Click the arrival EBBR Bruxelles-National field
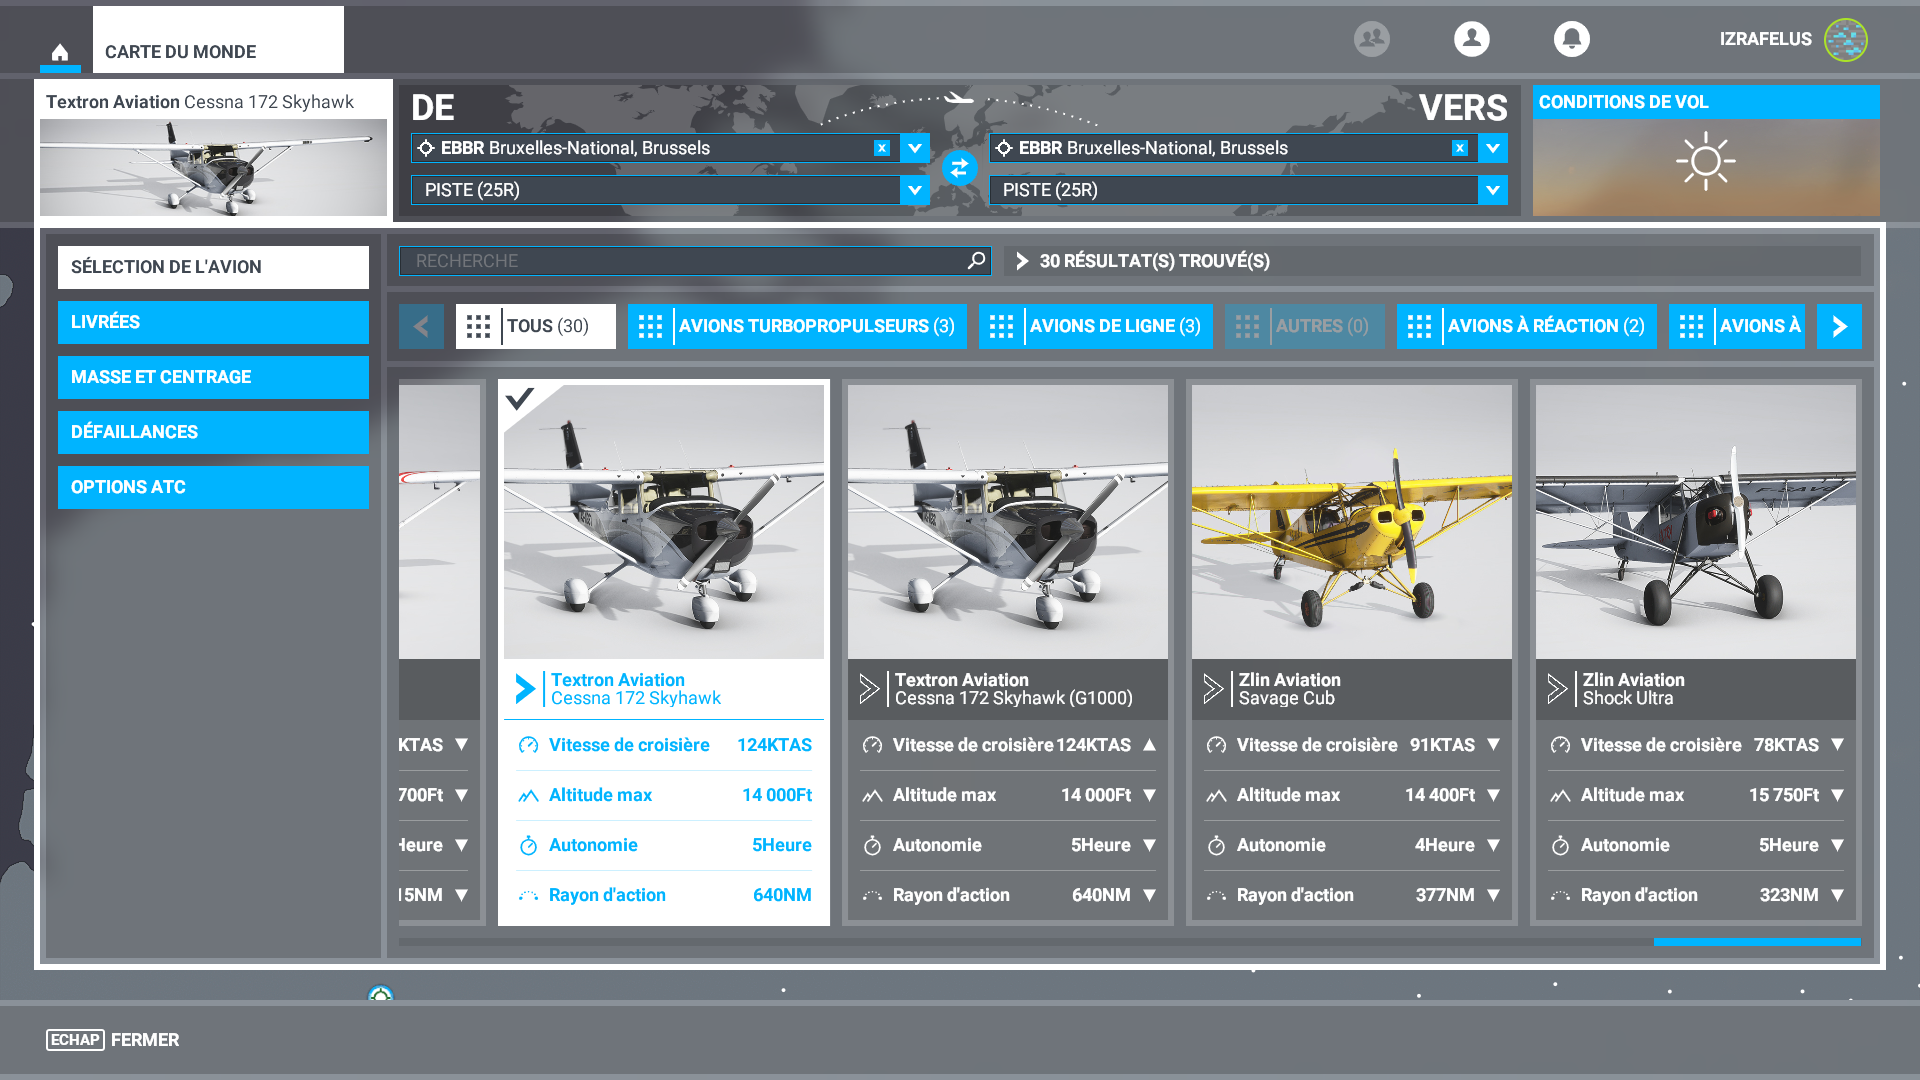The image size is (1920, 1080). (x=1233, y=148)
